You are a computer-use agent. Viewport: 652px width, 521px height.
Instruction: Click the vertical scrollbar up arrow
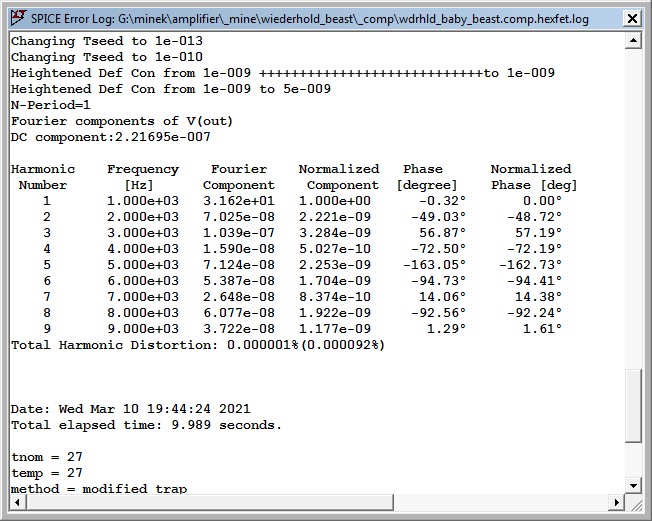[x=633, y=40]
